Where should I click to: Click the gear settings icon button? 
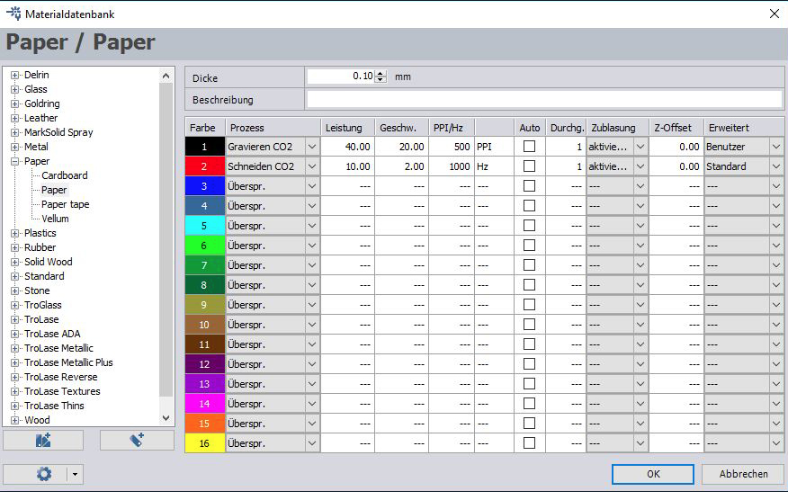point(43,474)
